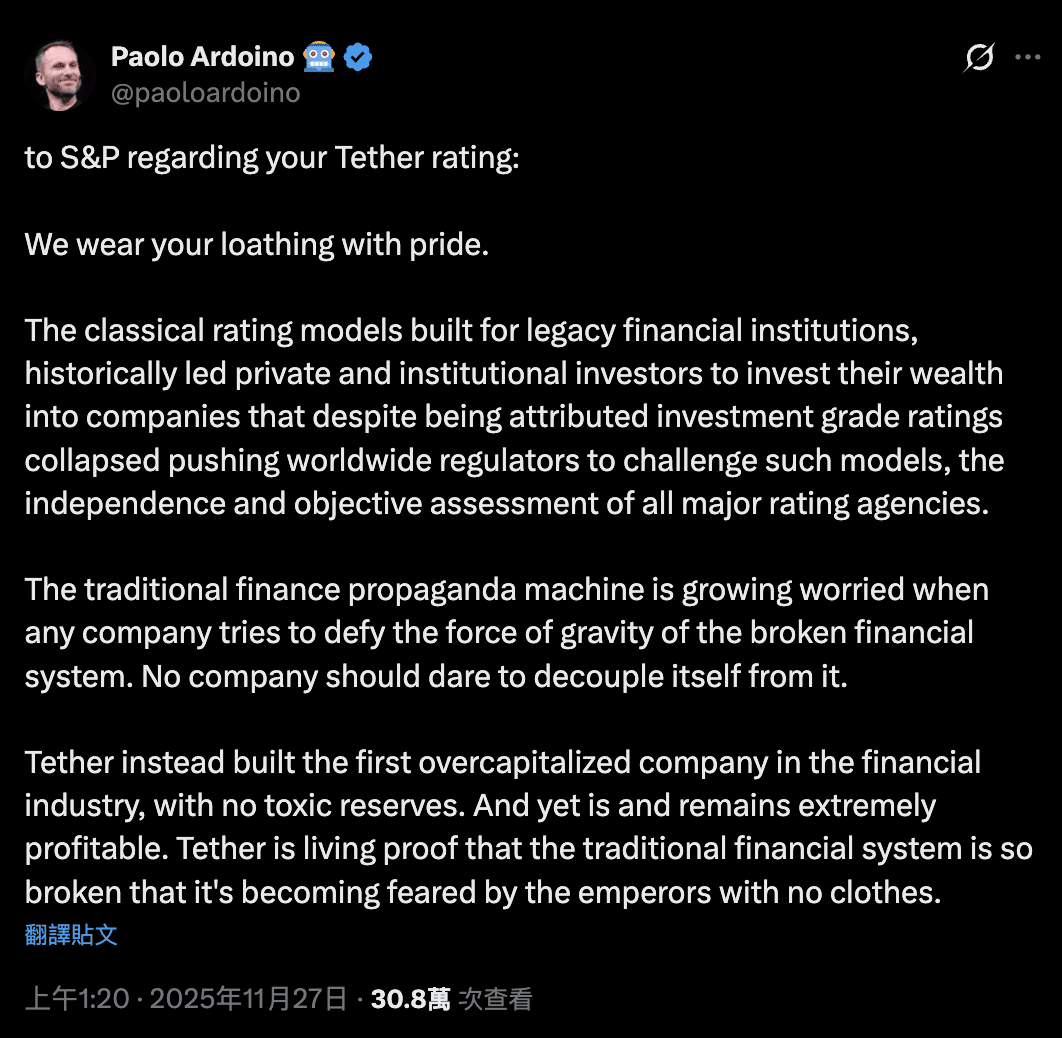Click the circular profile photo thumbnail

click(59, 75)
